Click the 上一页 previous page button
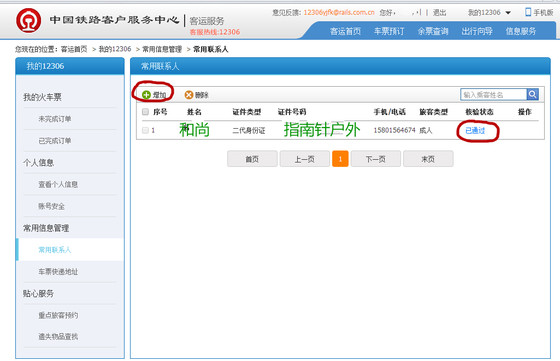The image size is (560, 361). pyautogui.click(x=305, y=159)
